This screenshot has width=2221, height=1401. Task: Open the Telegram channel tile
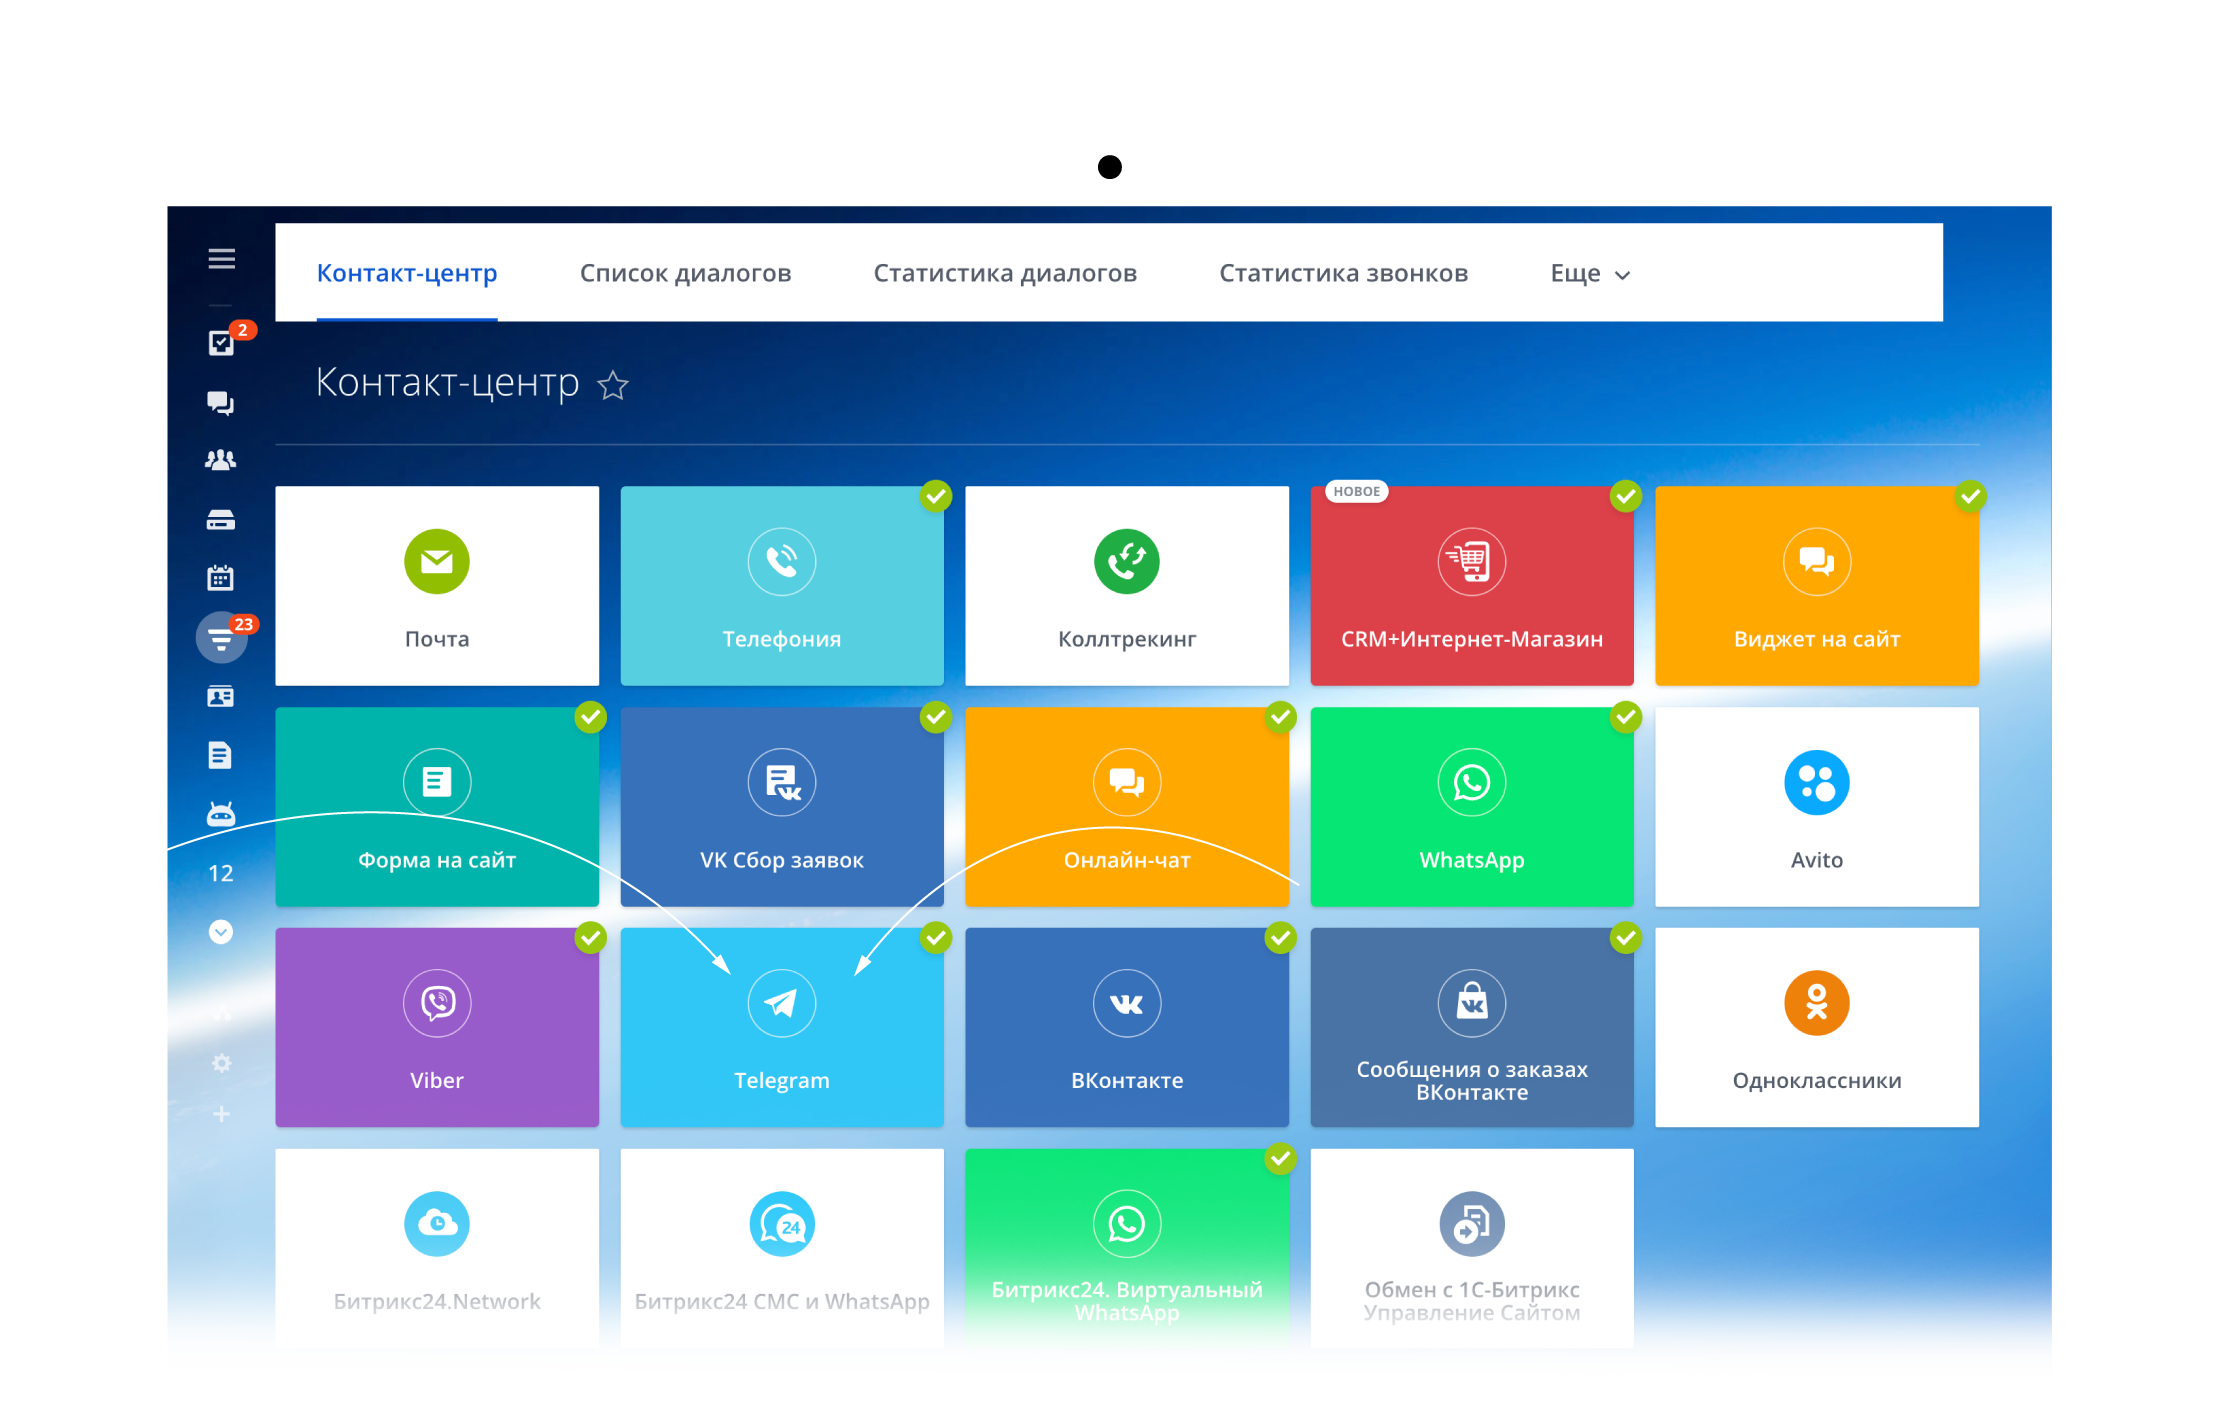tap(781, 1028)
